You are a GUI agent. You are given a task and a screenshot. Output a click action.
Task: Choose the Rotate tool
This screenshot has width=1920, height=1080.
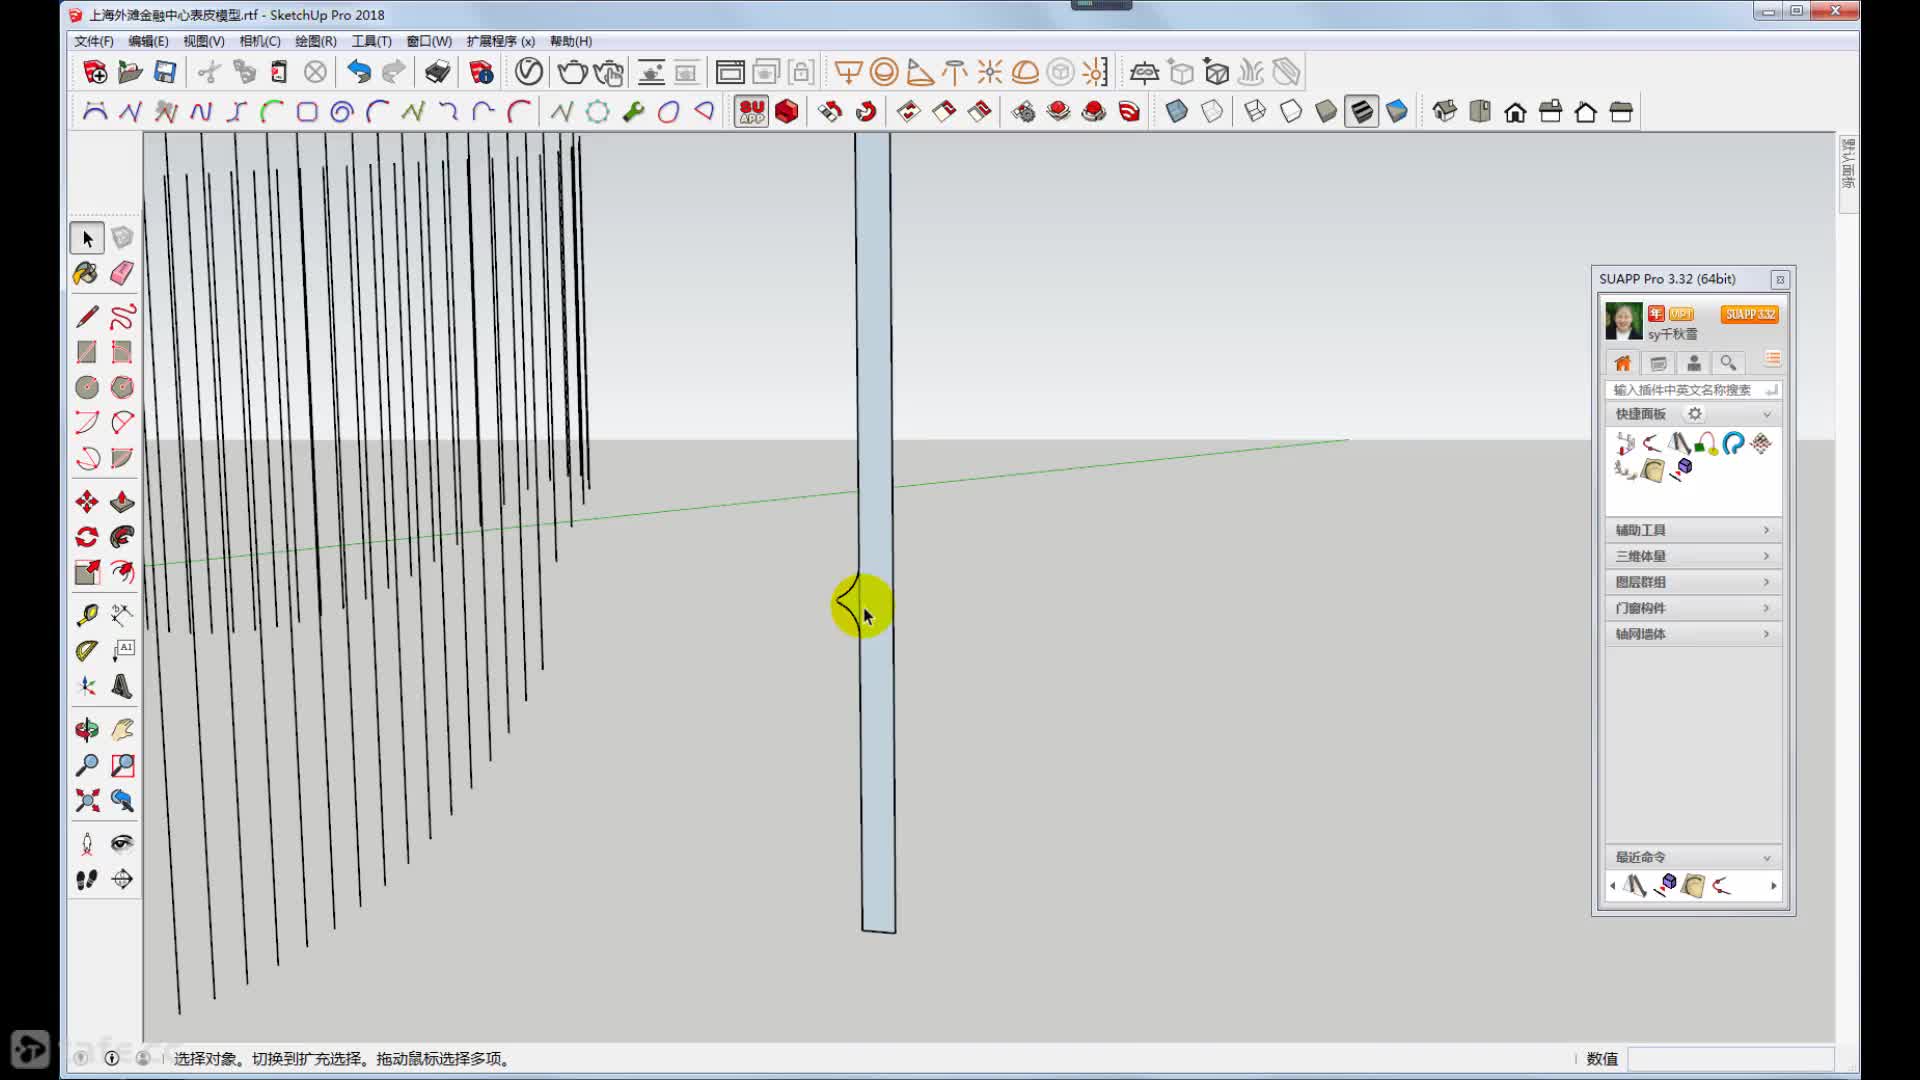coord(87,537)
